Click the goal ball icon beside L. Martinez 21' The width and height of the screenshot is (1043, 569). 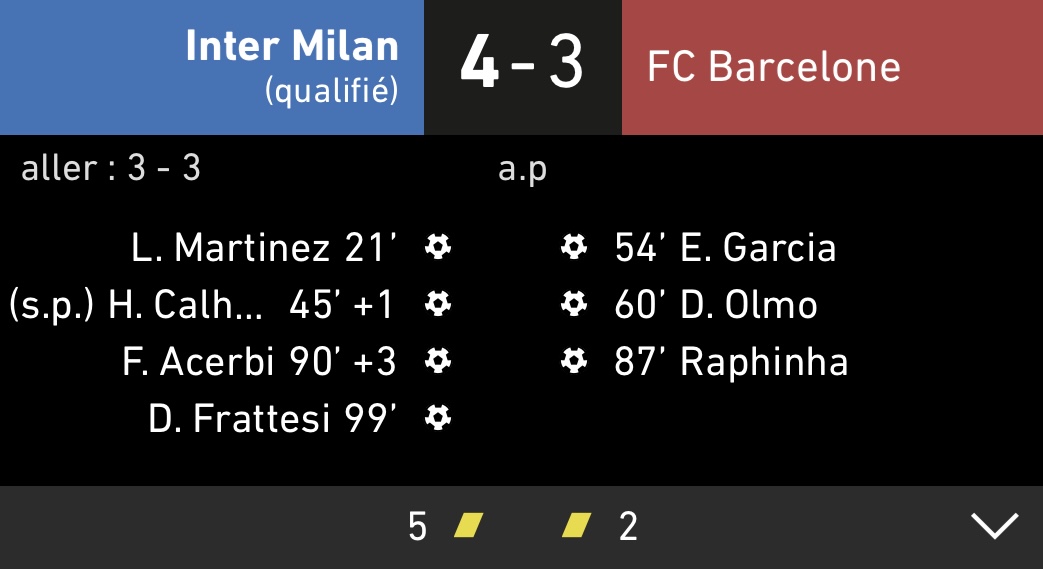438,247
